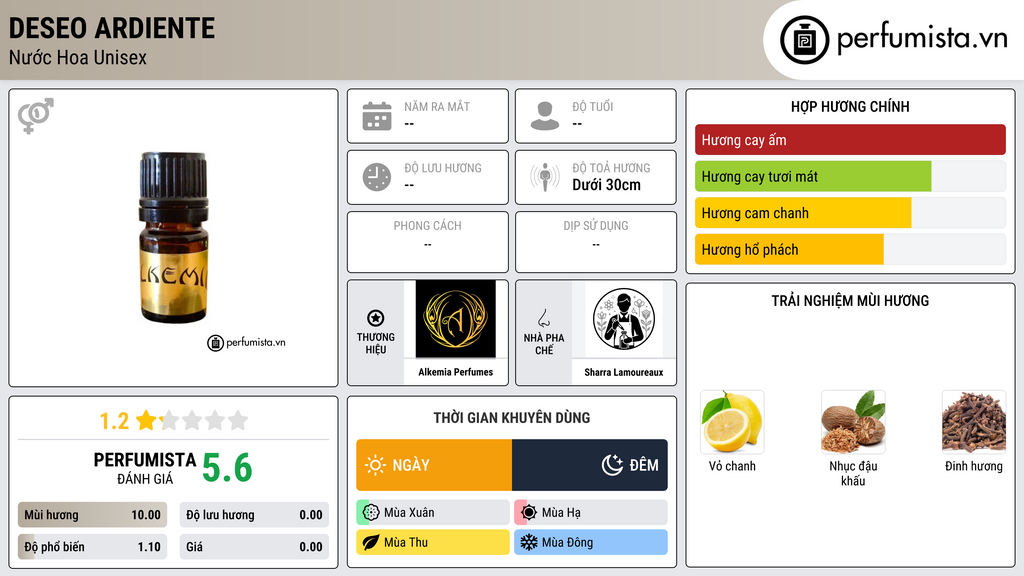Click the person icon for Độ tuổi
The height and width of the screenshot is (576, 1024).
(x=545, y=116)
